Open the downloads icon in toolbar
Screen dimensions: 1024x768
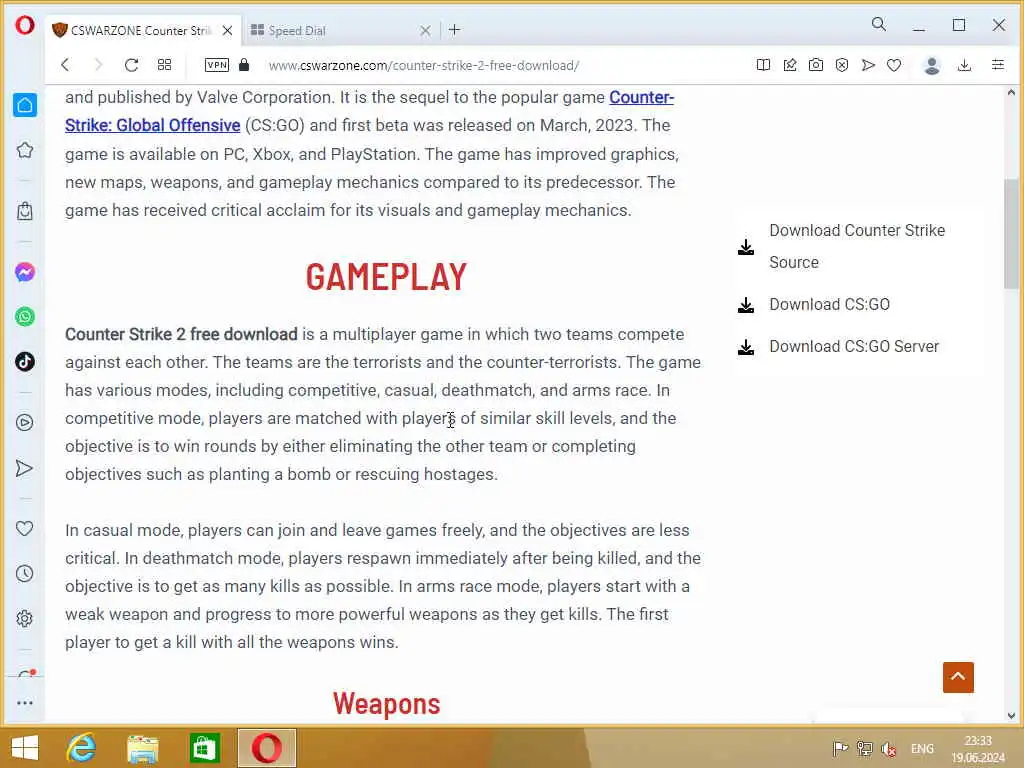pos(964,65)
